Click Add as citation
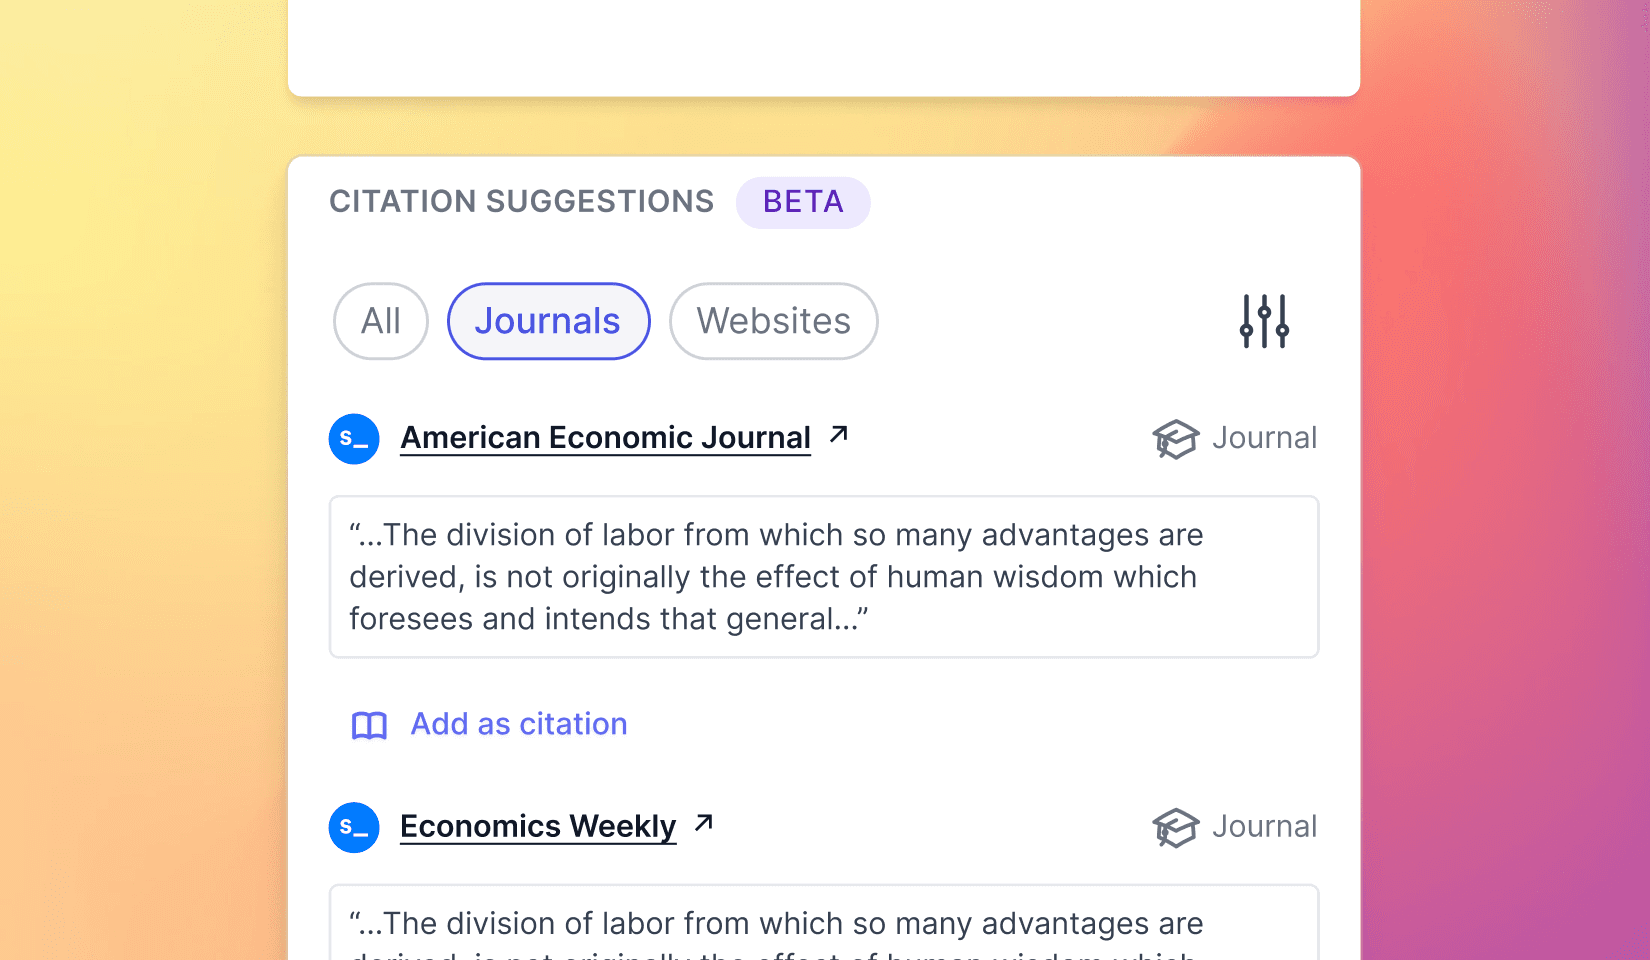Image resolution: width=1650 pixels, height=960 pixels. click(x=519, y=724)
